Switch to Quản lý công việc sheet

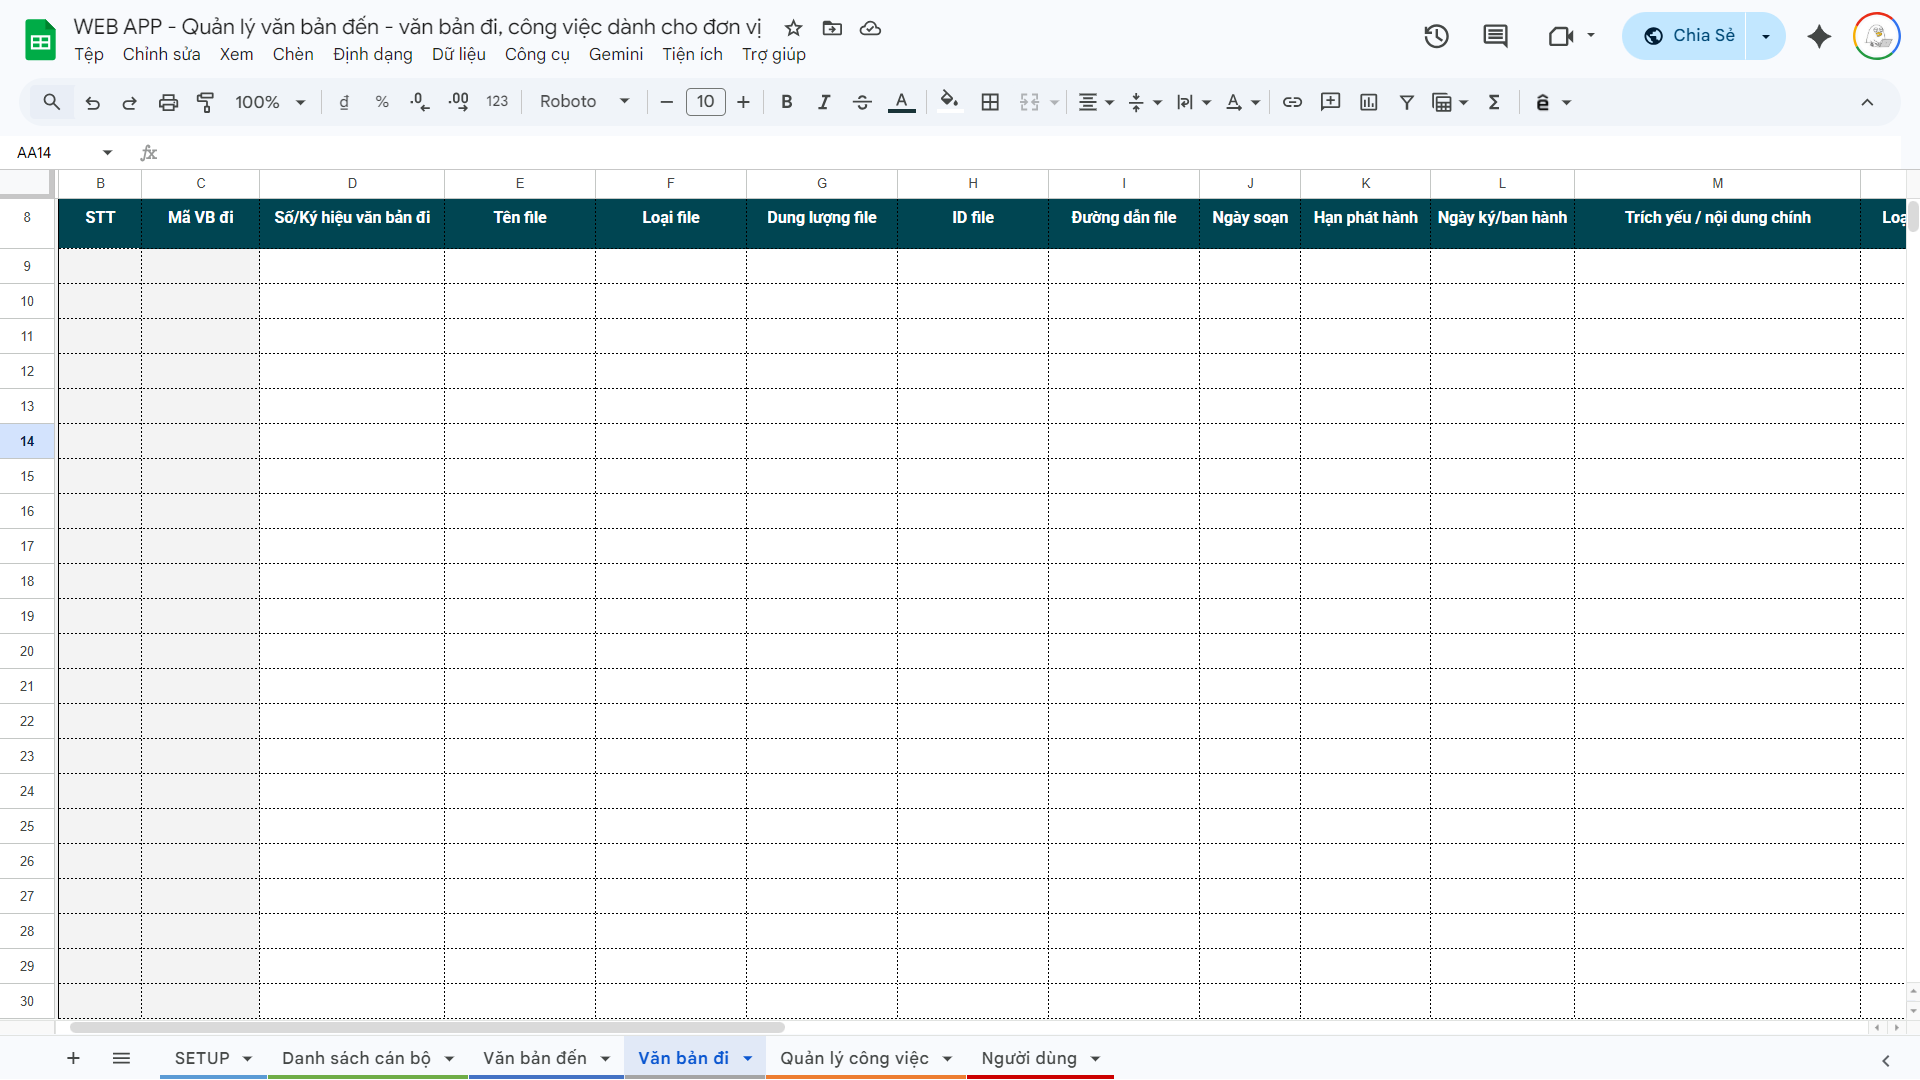click(854, 1058)
